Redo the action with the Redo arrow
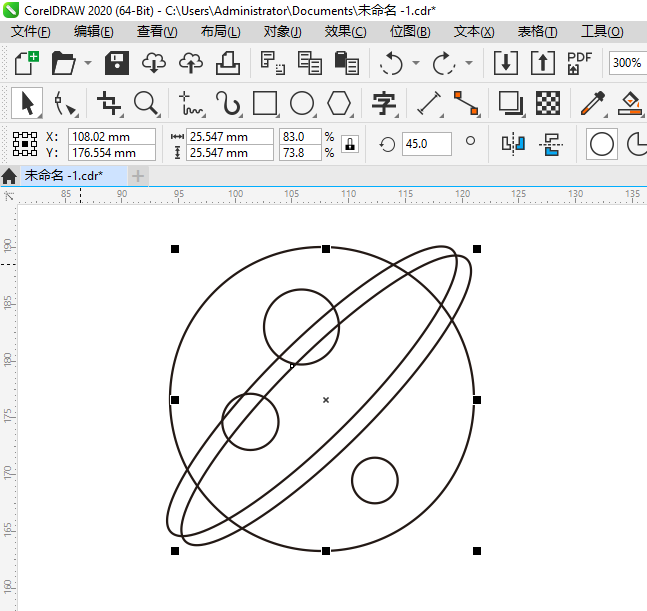 click(x=444, y=63)
